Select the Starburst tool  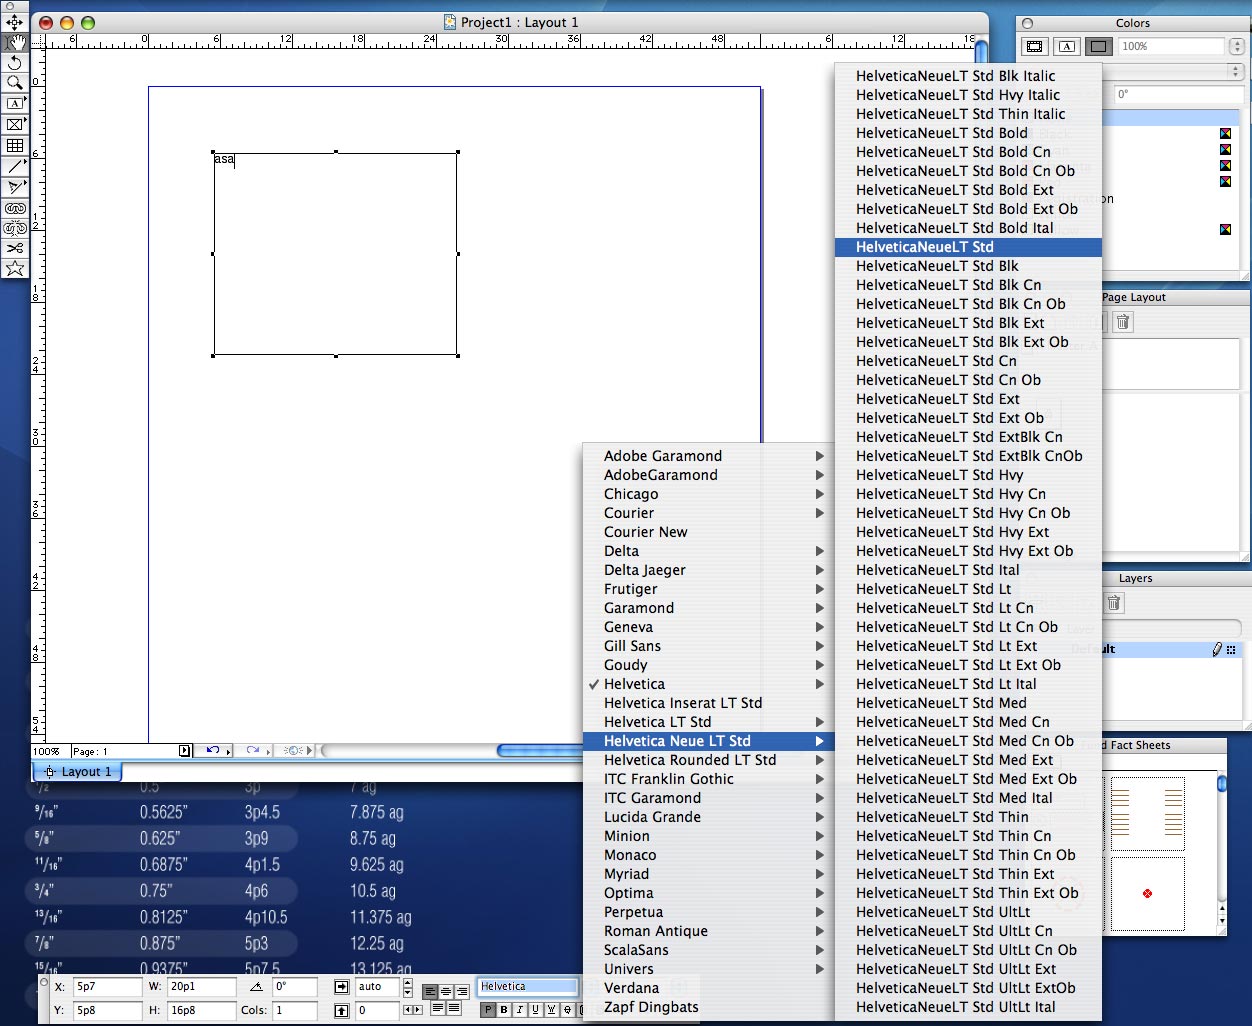[15, 268]
